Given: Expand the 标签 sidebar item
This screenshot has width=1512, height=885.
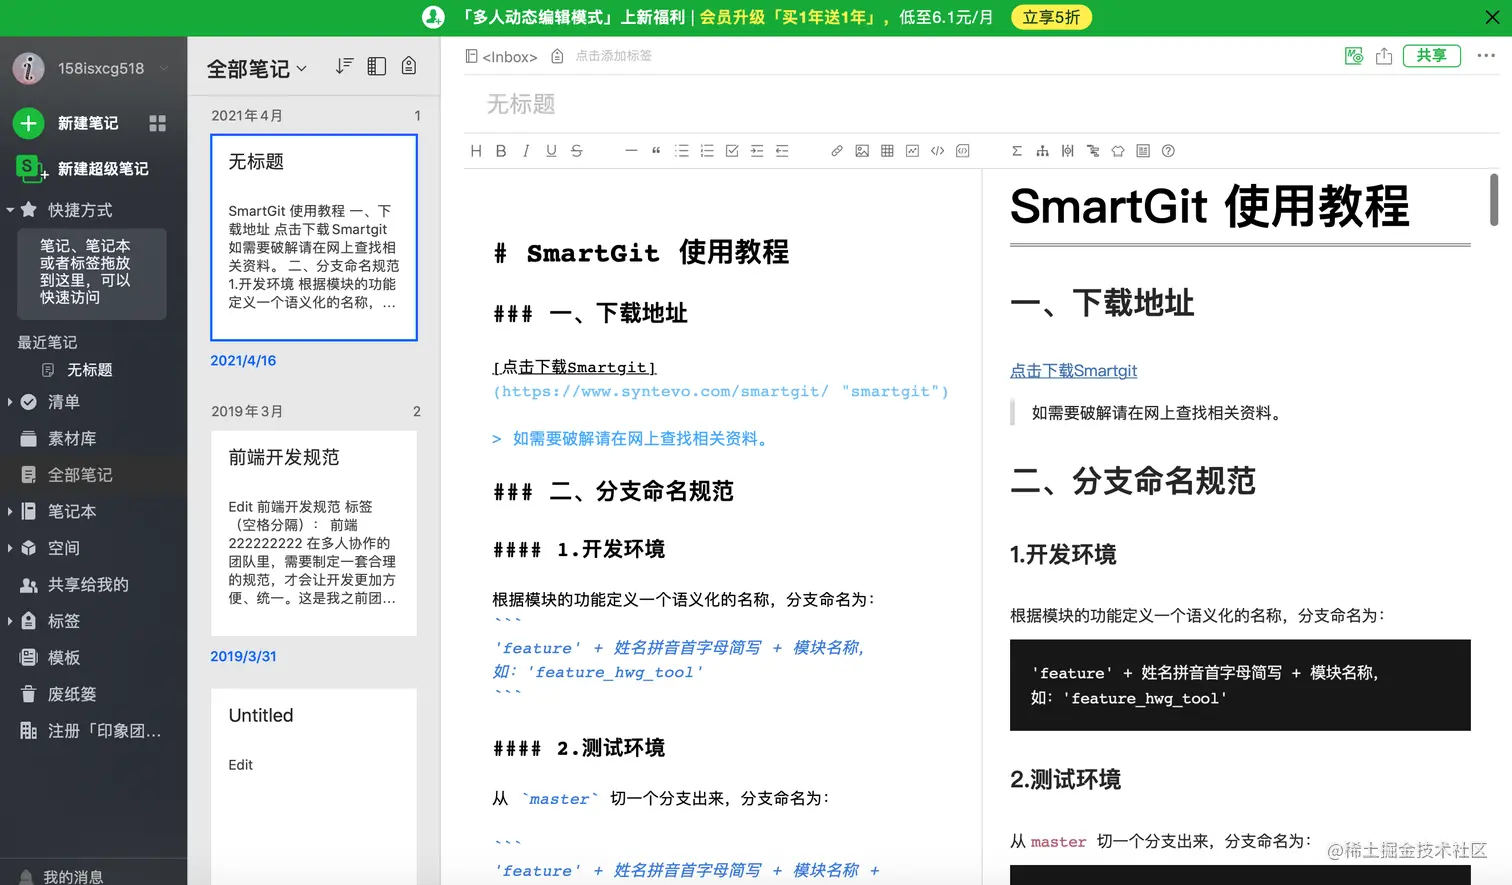Looking at the screenshot, I should tap(10, 621).
